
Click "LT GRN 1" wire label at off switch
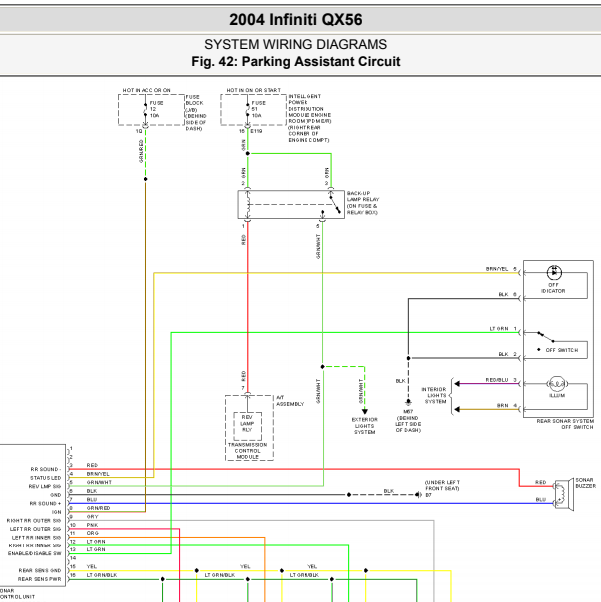(x=503, y=329)
